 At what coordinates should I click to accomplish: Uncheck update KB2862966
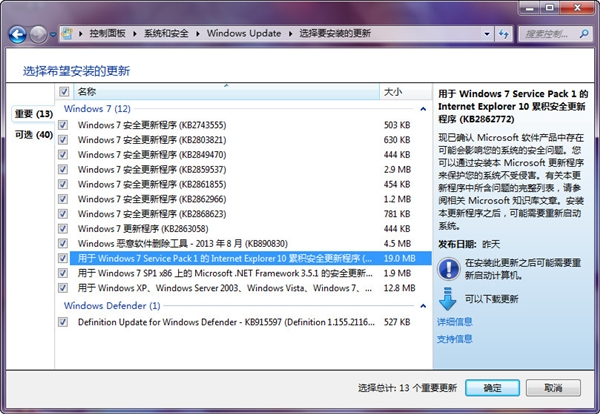pyautogui.click(x=63, y=199)
